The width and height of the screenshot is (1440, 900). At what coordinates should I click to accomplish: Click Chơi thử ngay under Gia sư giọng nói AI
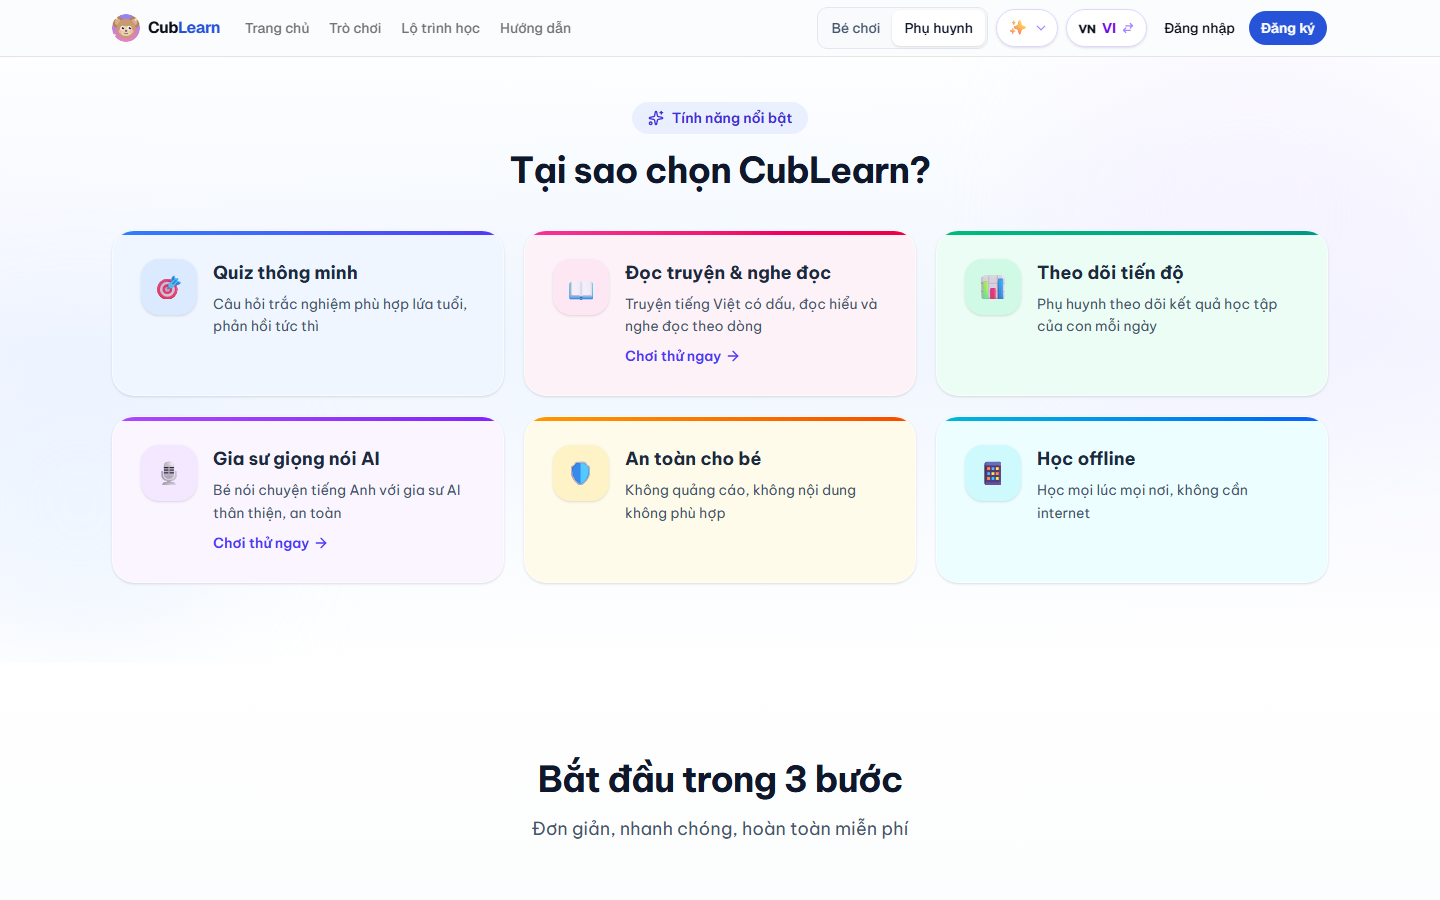pyautogui.click(x=270, y=543)
